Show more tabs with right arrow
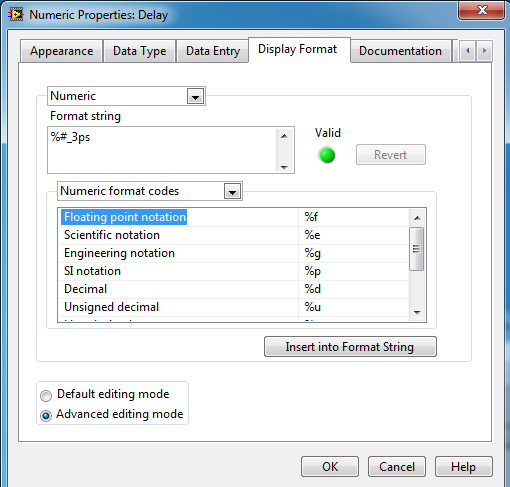 pyautogui.click(x=484, y=51)
